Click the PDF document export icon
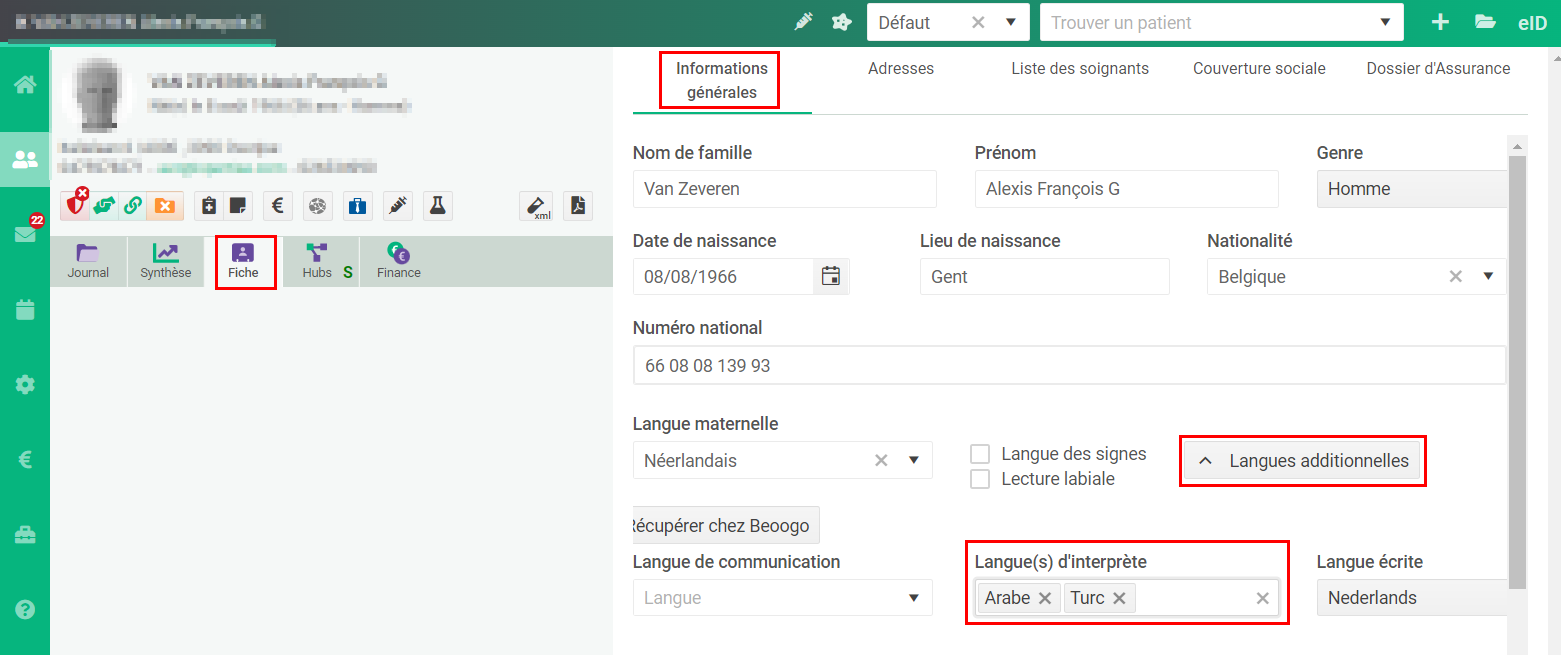This screenshot has height=655, width=1561. click(x=578, y=206)
